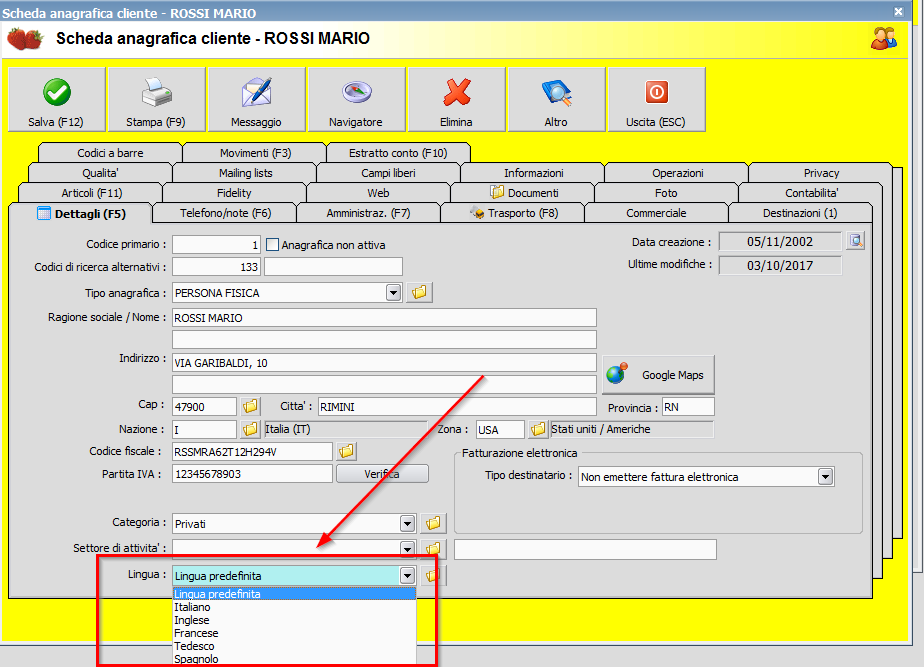
Task: Click into the Ragione sociale / Nome field
Action: (x=384, y=318)
